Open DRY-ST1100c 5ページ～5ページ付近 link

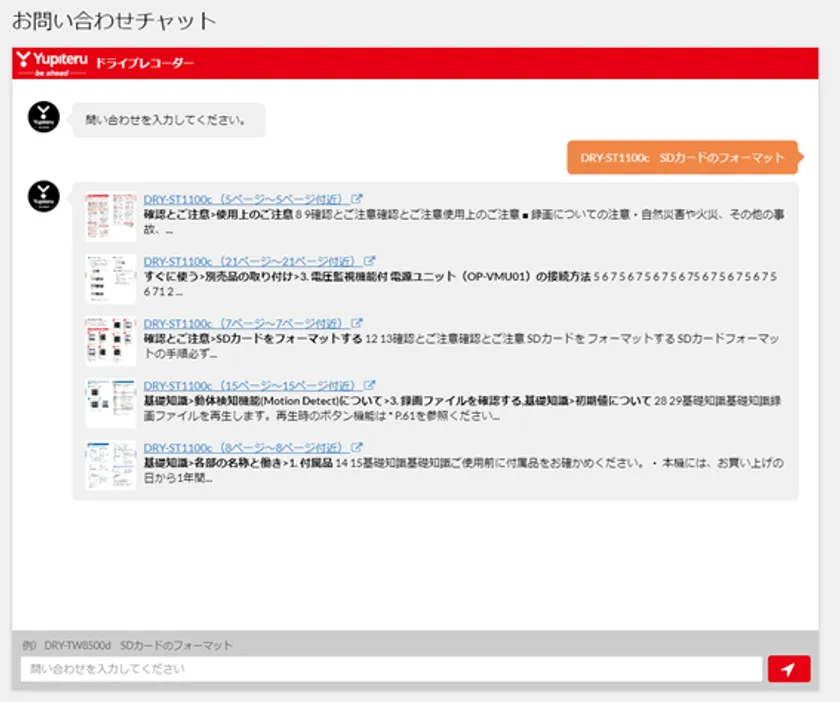coord(246,199)
